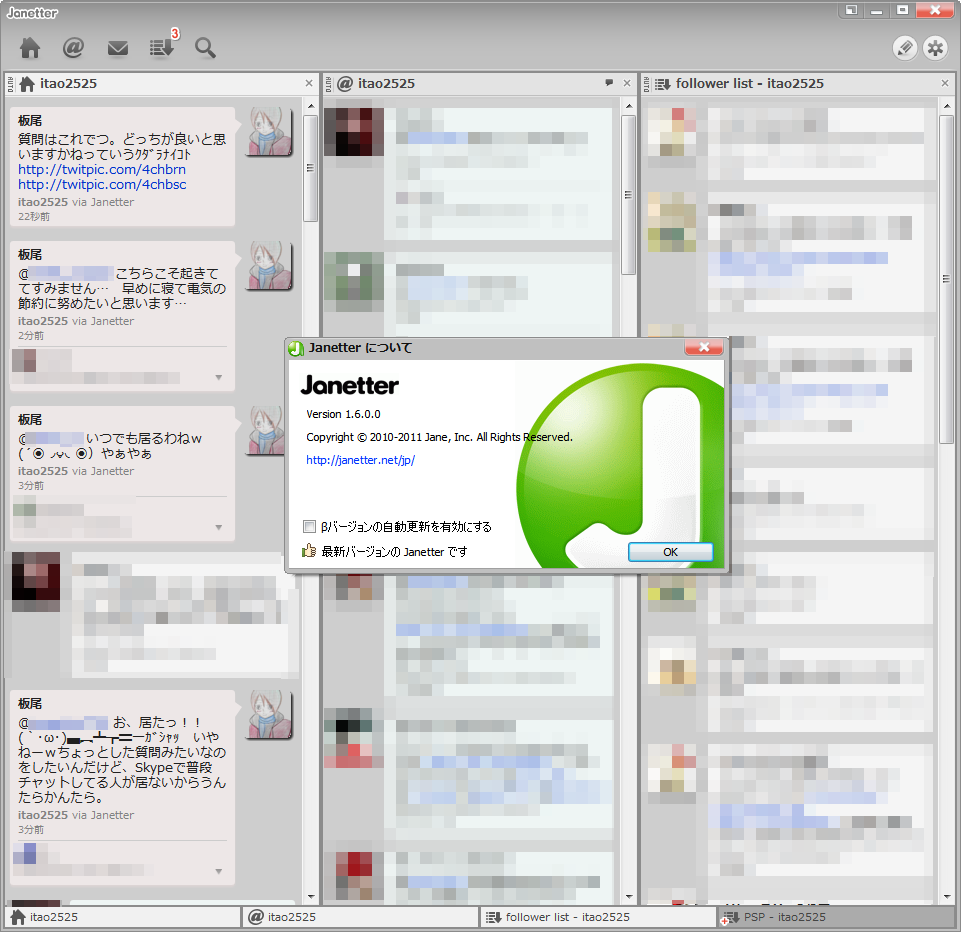961x932 pixels.
Task: Switch to PSP - itao2525 bottom tab
Action: point(837,917)
